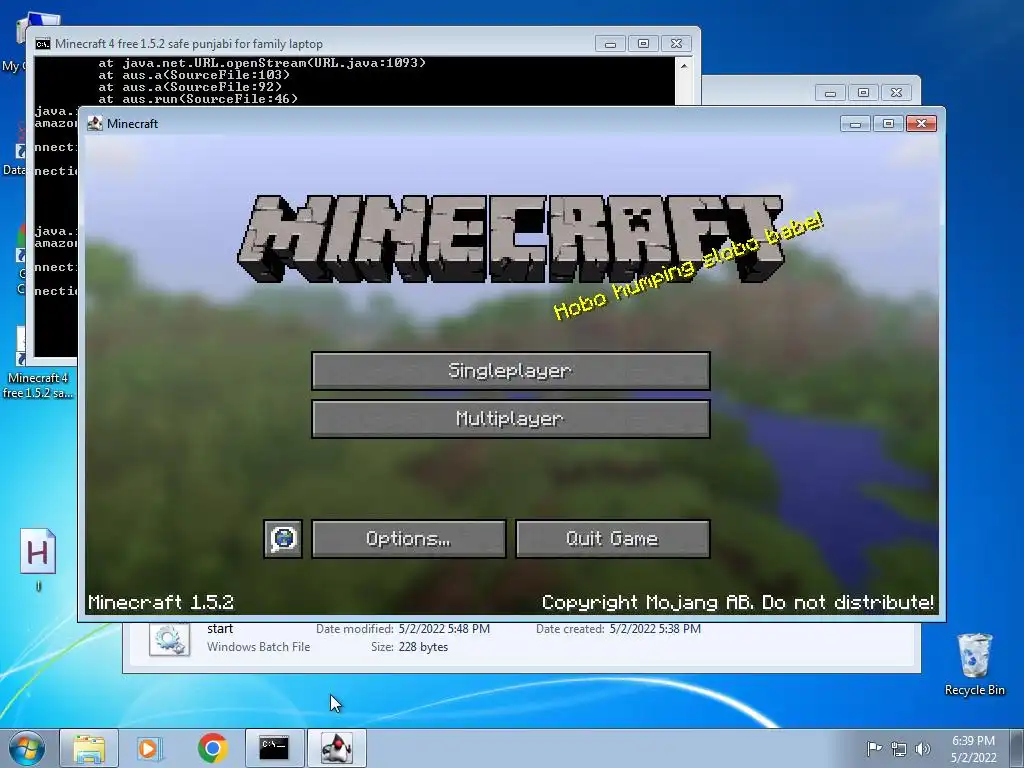Click the Date modified value in Explorer
Viewport: 1024px width, 768px height.
444,629
